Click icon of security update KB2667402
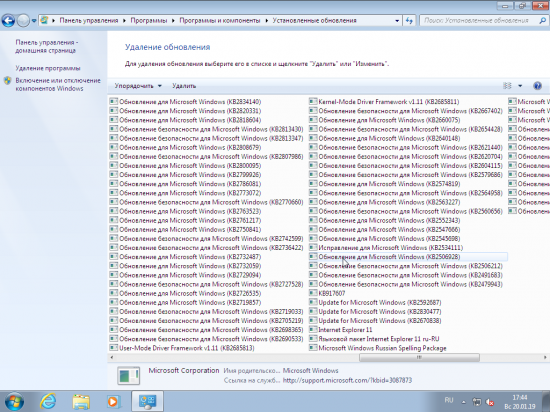Viewport: 550px width, 412px height. click(313, 111)
